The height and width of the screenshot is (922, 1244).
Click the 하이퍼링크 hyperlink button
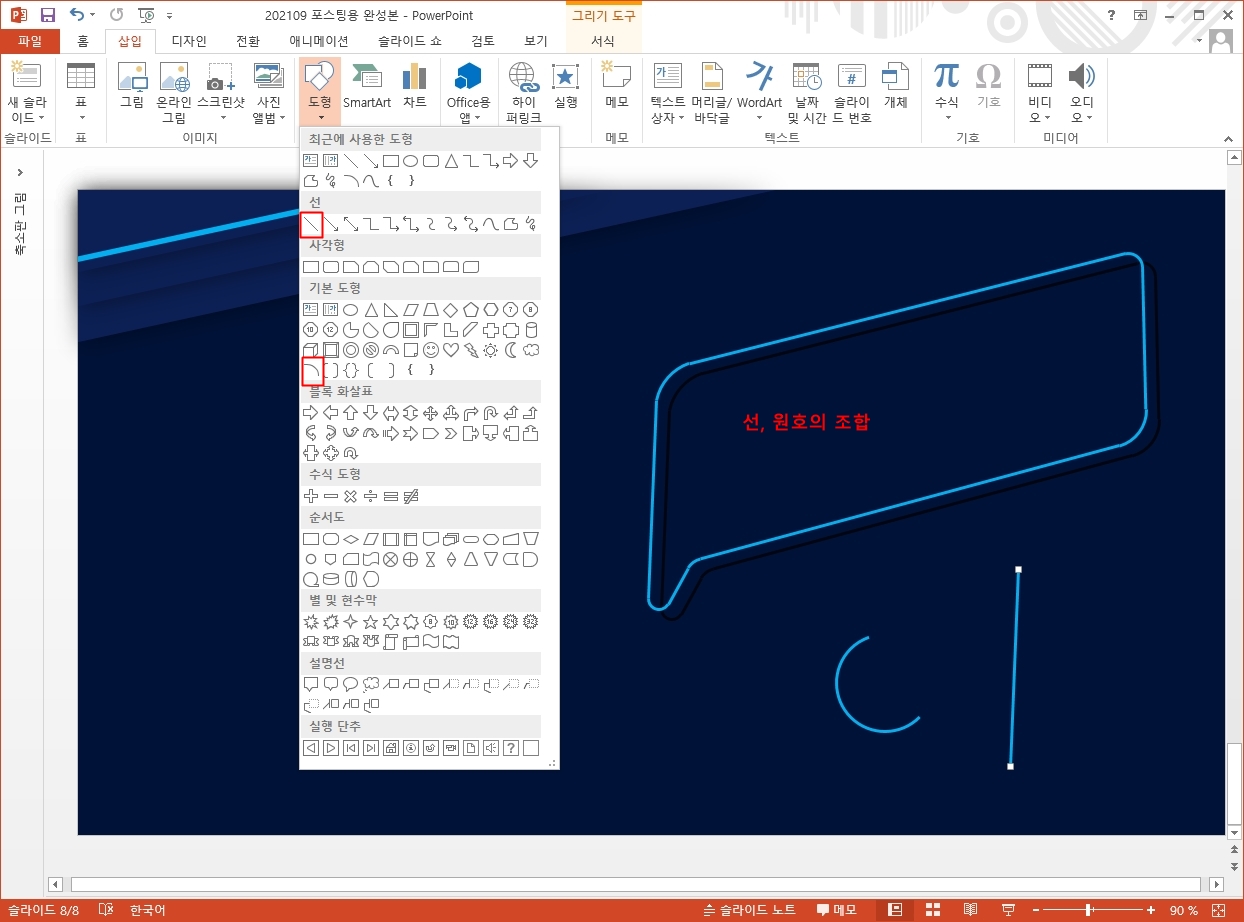tap(523, 92)
